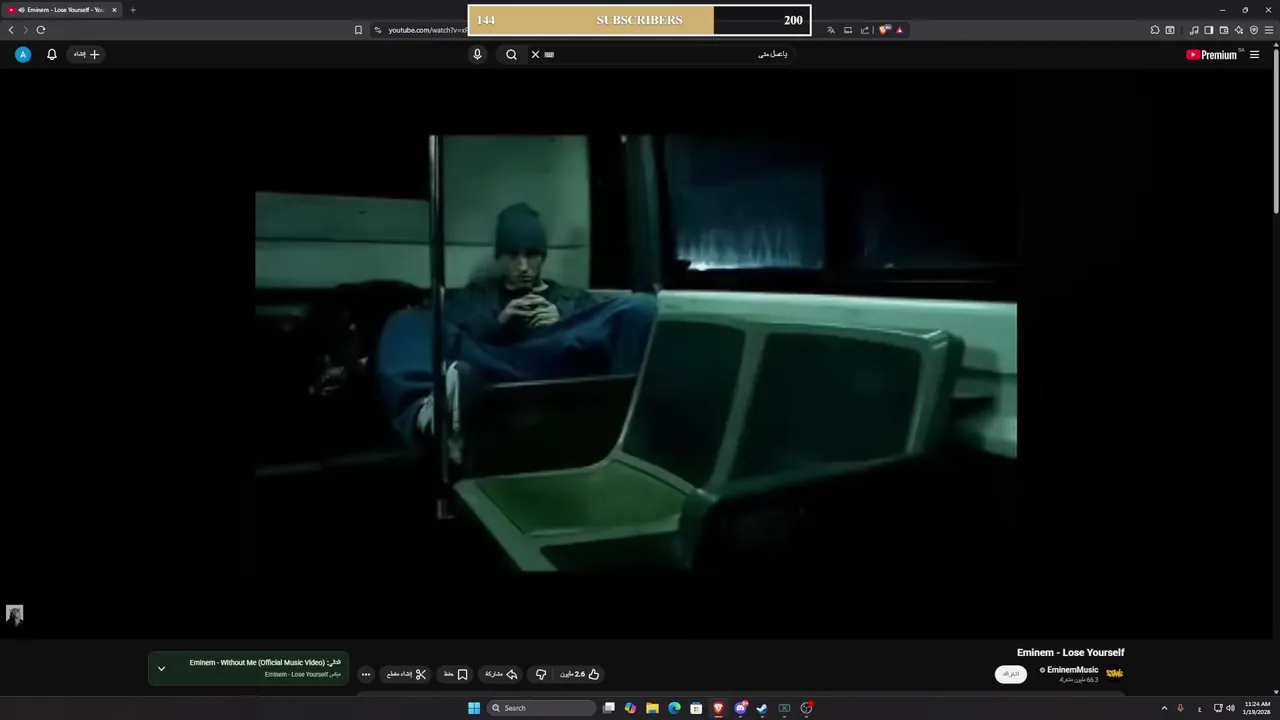
Task: Open Brave Shields lion icon
Action: click(x=884, y=30)
